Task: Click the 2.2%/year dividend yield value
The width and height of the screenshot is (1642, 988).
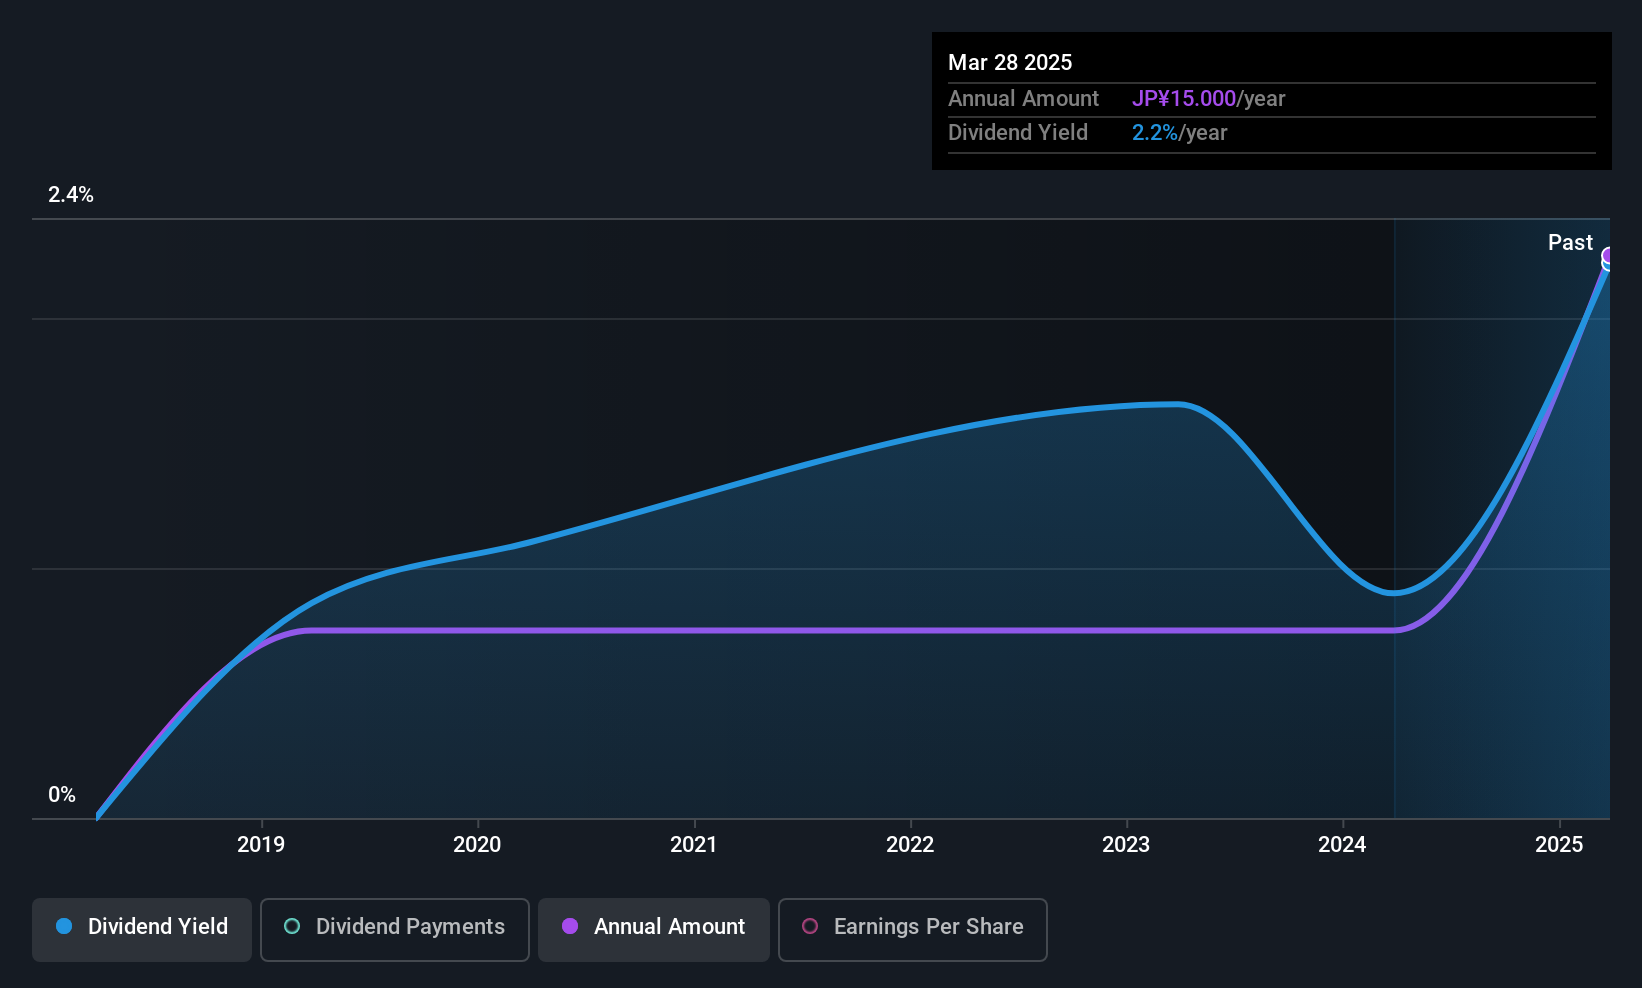Action: 1179,132
